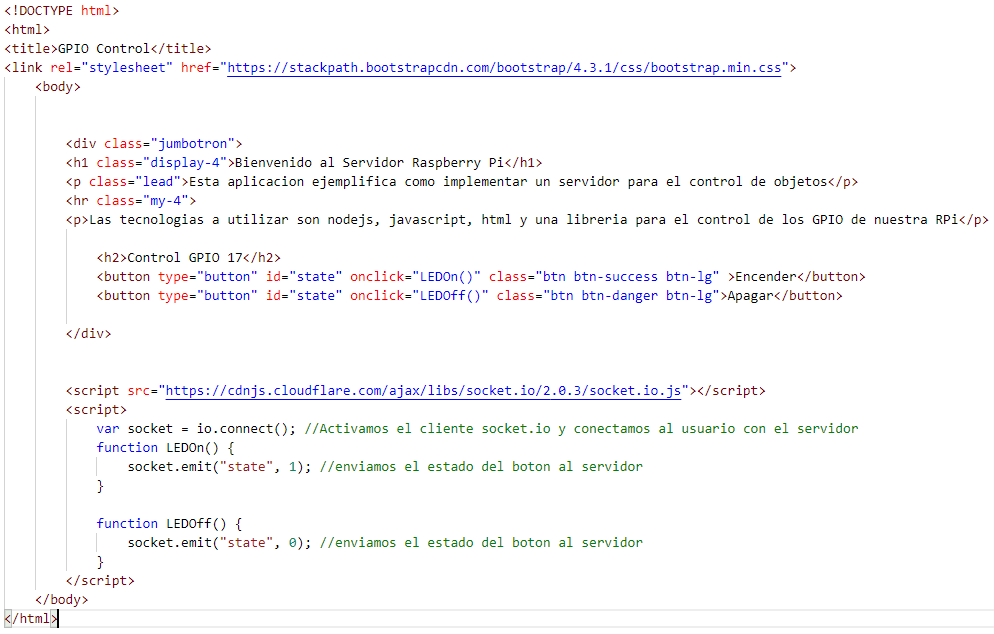This screenshot has height=634, width=994.
Task: Place cursor on the opening body tag
Action: 58,87
